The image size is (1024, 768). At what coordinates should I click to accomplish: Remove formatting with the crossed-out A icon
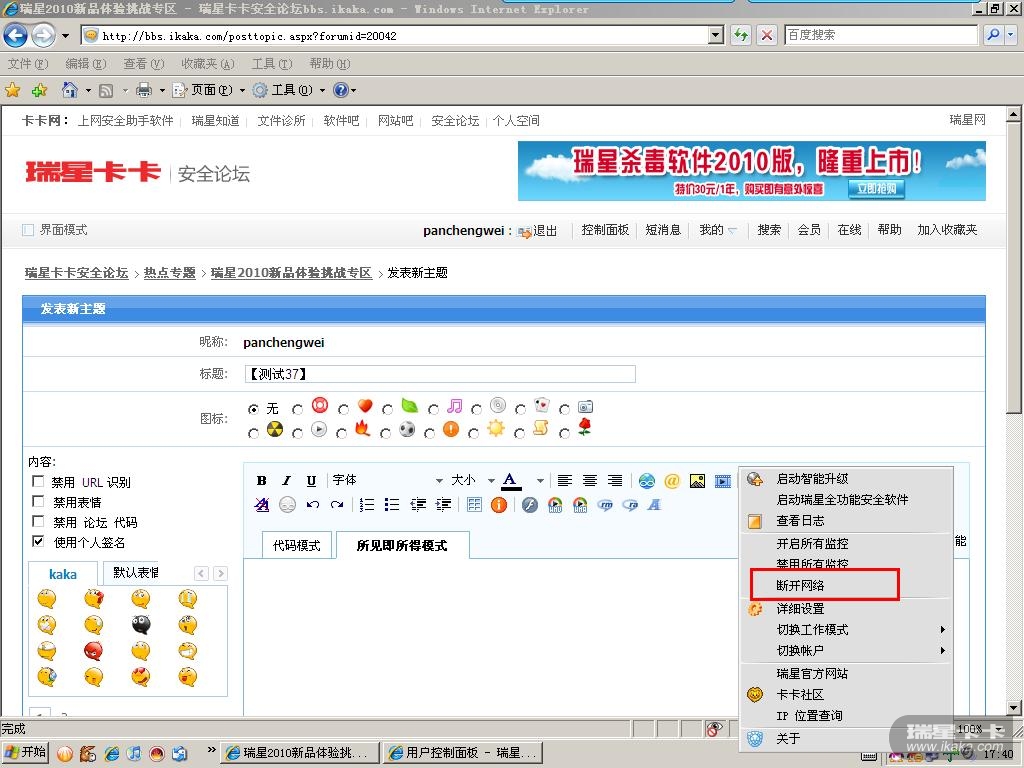point(262,505)
